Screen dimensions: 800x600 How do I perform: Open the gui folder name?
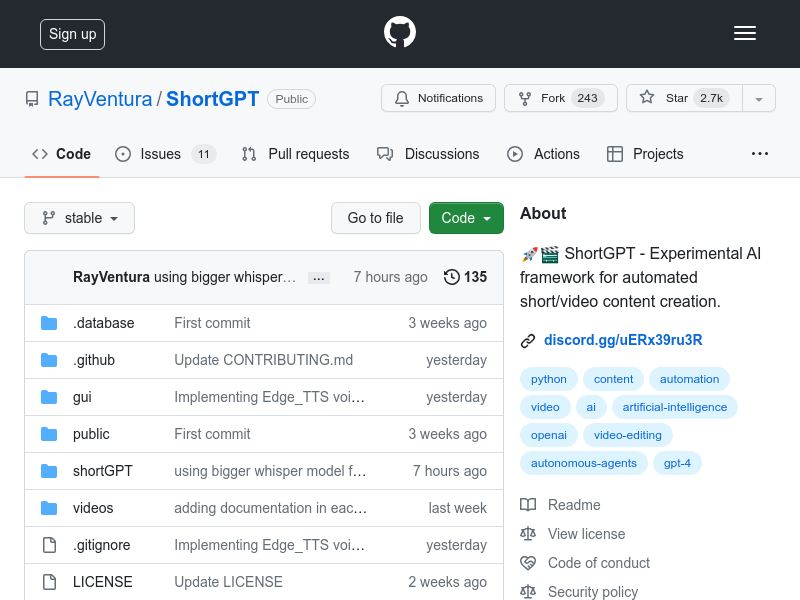click(x=82, y=397)
